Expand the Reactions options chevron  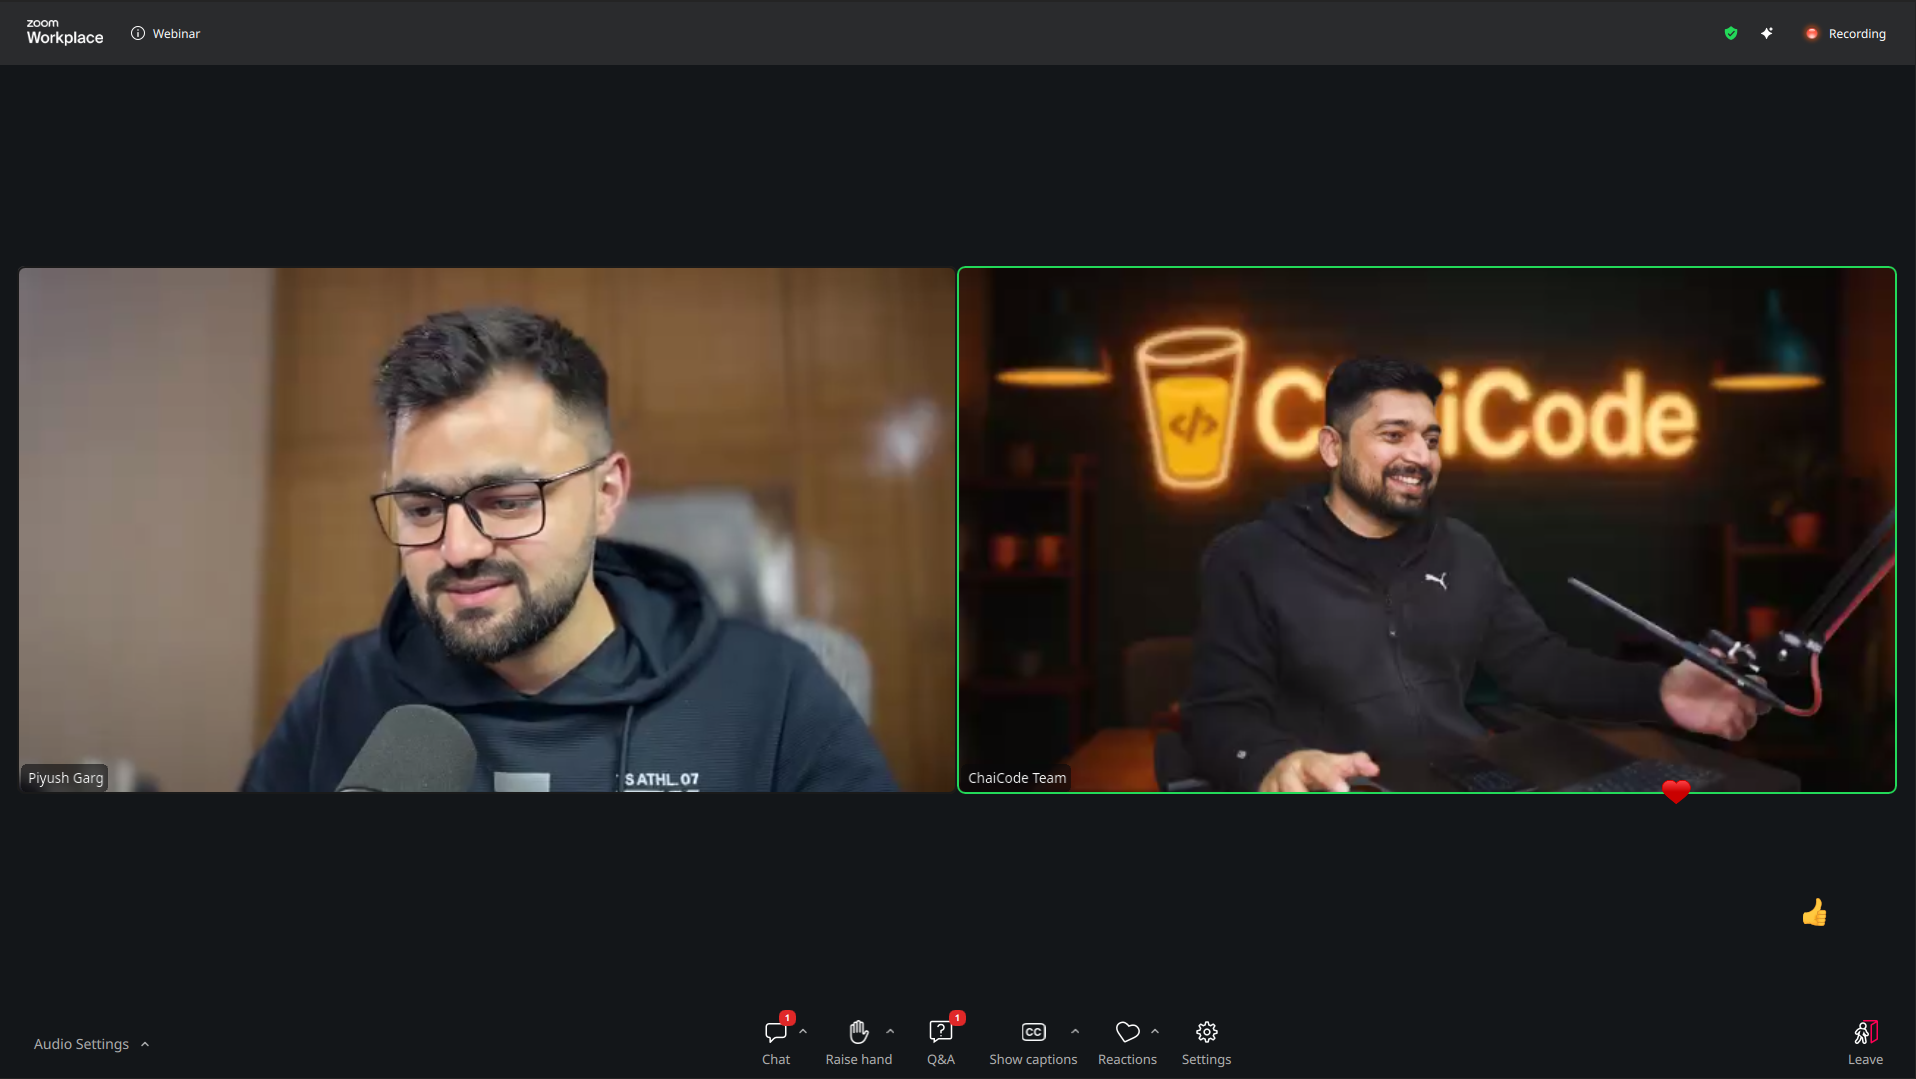[1155, 1031]
